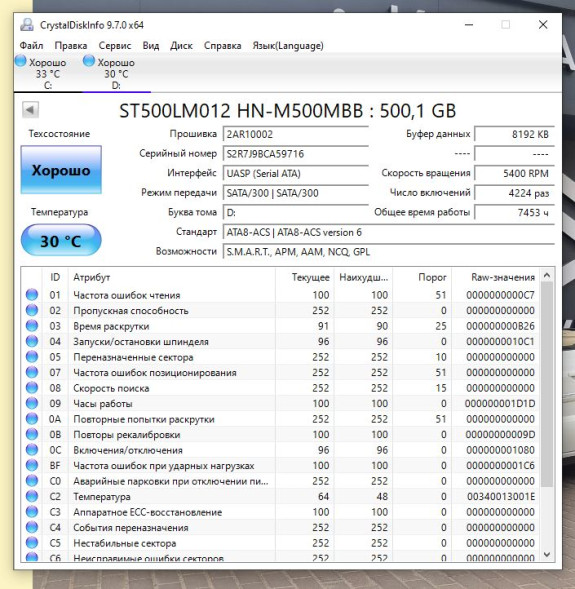Image resolution: width=575 pixels, height=589 pixels.
Task: Click the serial number field S2R7J9BCA59716
Action: tap(295, 154)
